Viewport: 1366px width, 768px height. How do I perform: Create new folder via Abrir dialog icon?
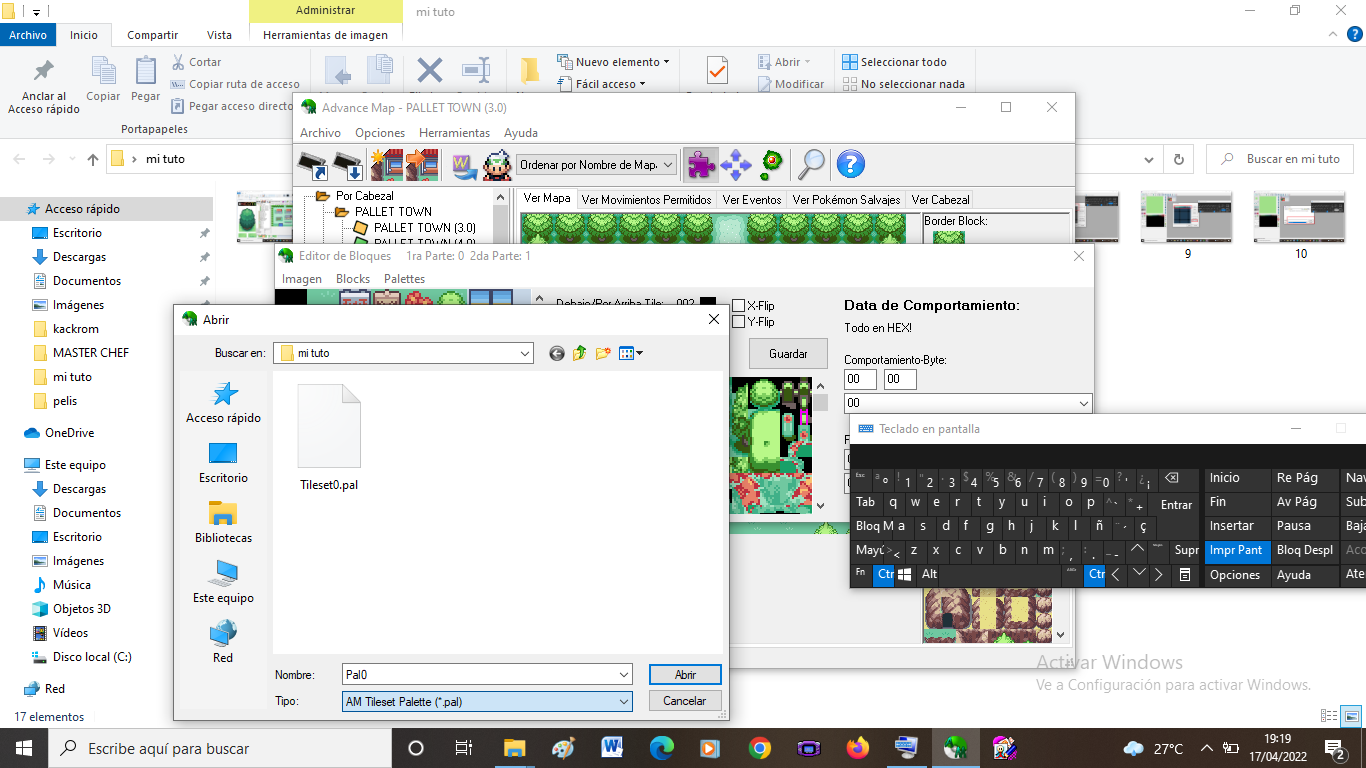coord(603,353)
